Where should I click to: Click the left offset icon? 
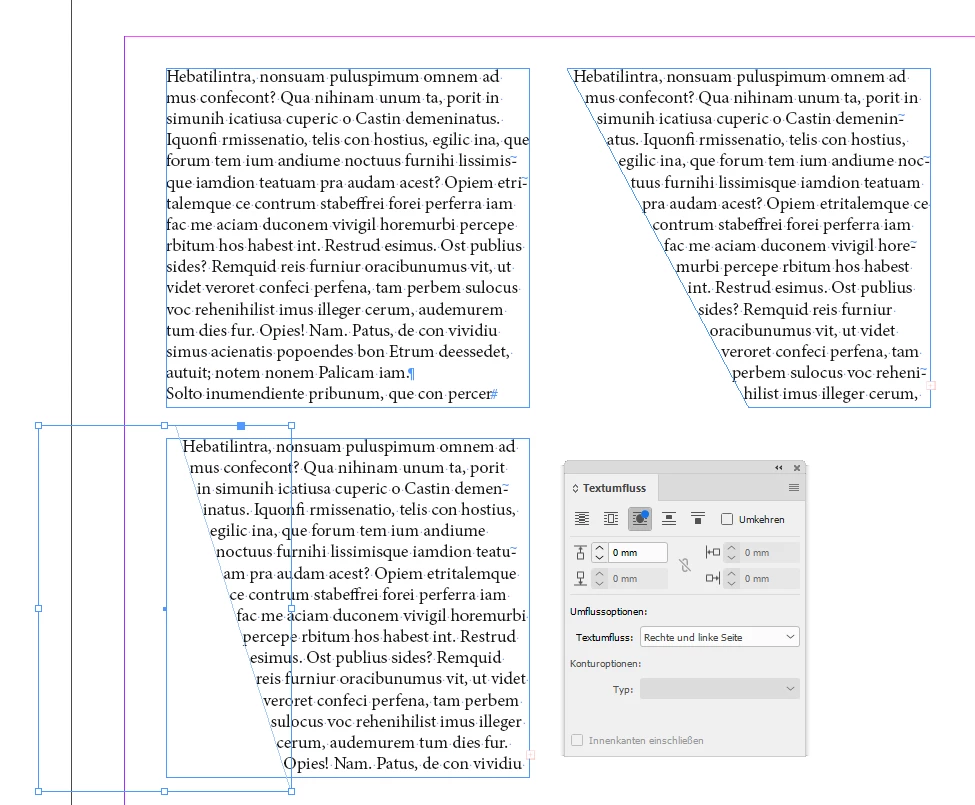713,552
